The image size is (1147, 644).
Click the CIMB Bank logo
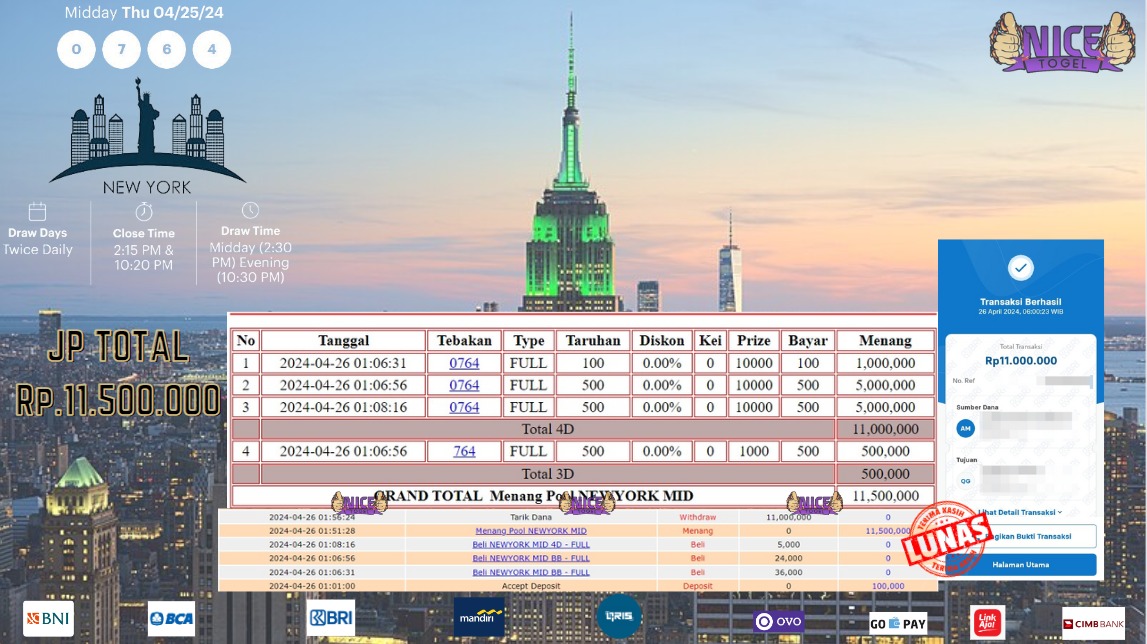tap(1093, 623)
